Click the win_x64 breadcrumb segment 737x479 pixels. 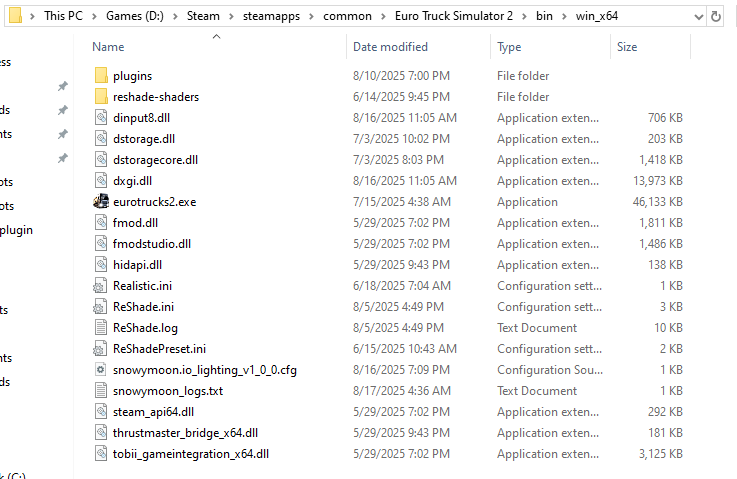coord(597,16)
